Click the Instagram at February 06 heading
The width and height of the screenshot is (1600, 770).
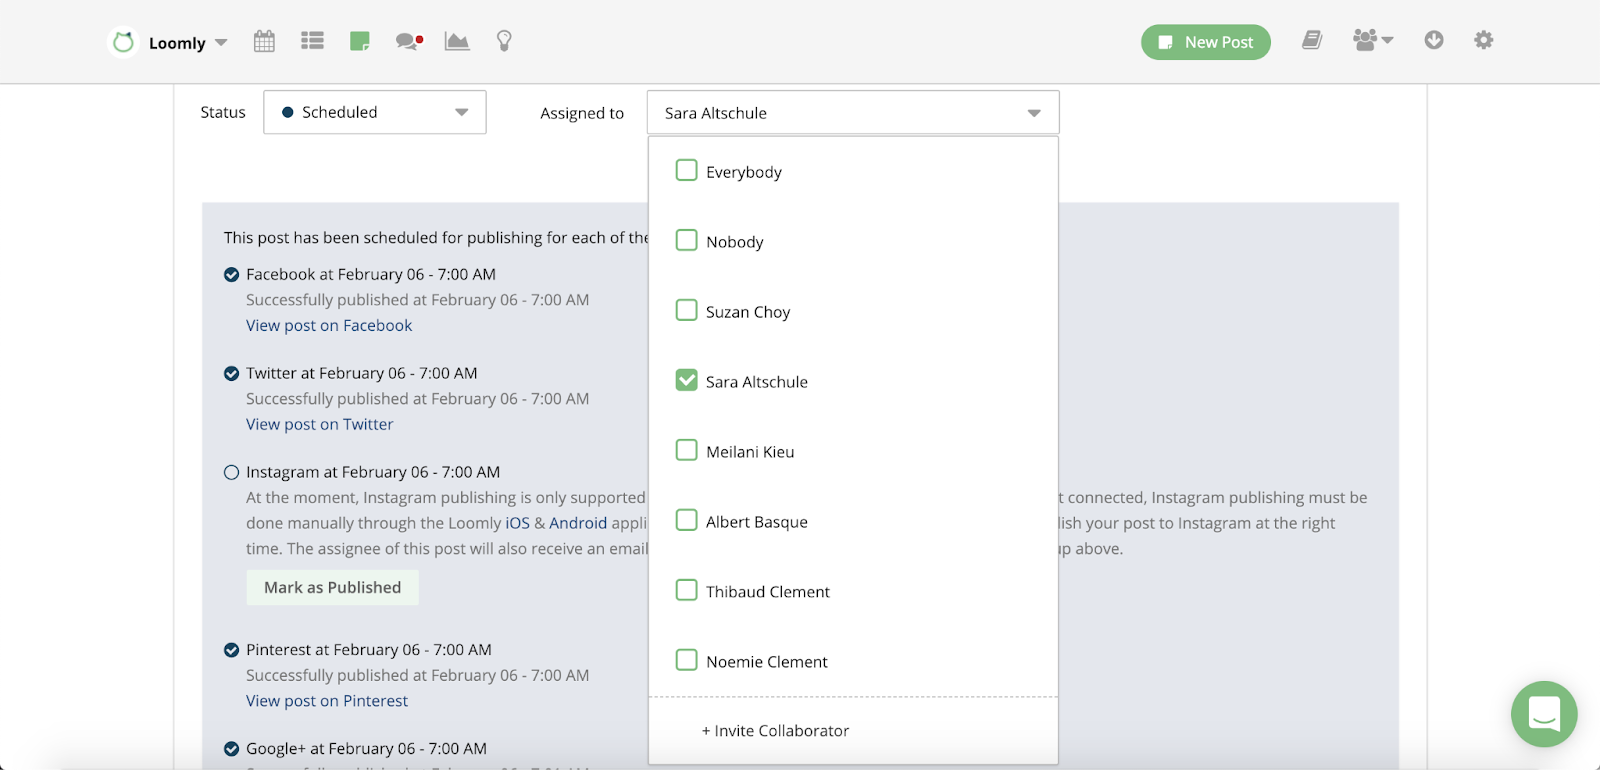(373, 472)
